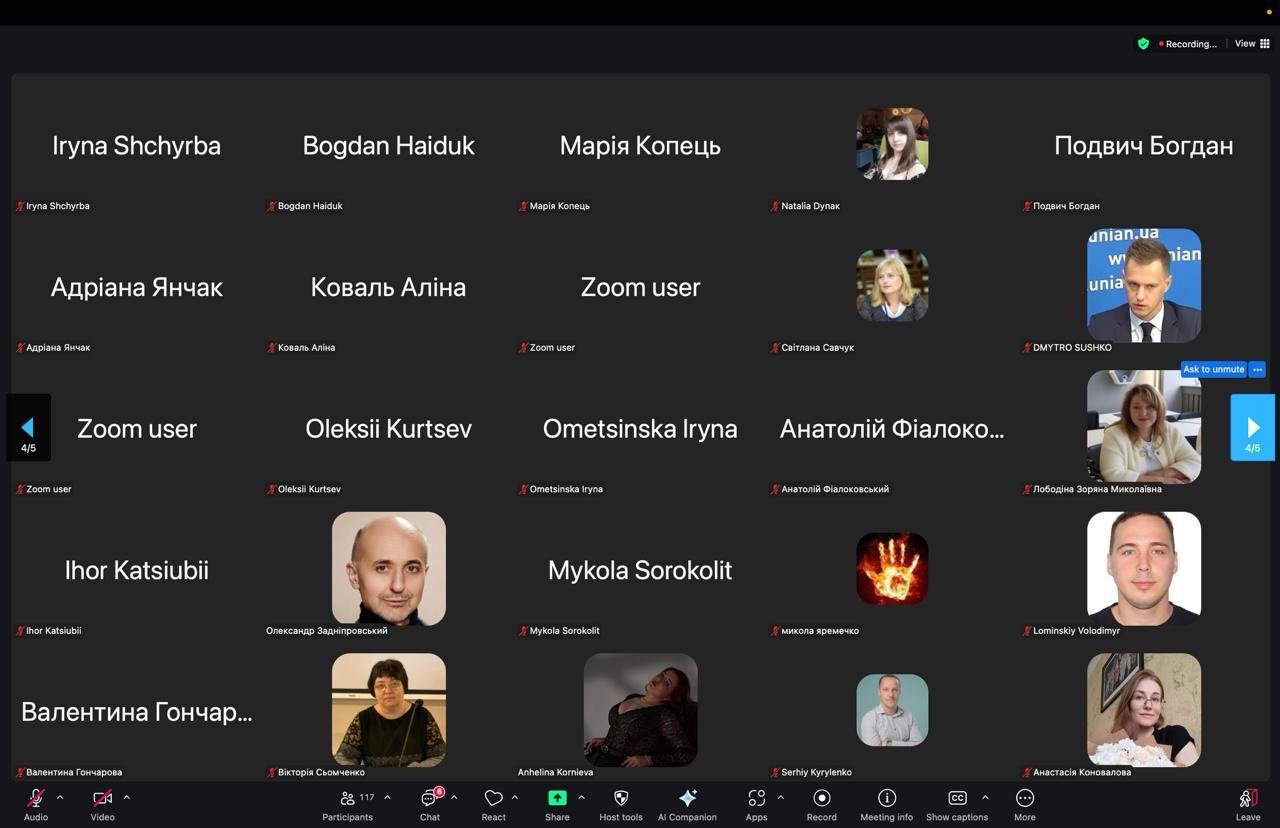The width and height of the screenshot is (1280, 828).
Task: Open the More options menu
Action: click(1025, 803)
